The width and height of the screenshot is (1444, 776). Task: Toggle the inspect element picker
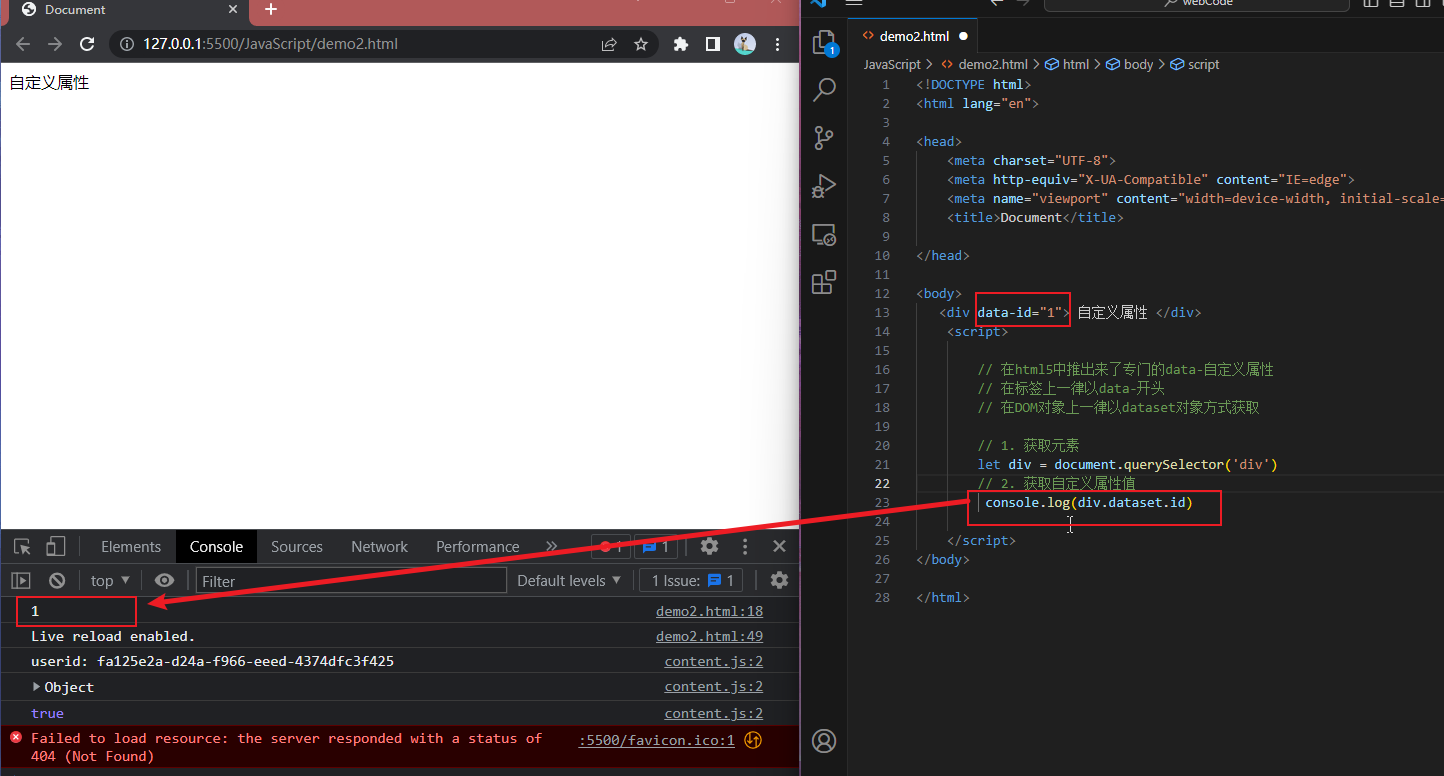[22, 546]
